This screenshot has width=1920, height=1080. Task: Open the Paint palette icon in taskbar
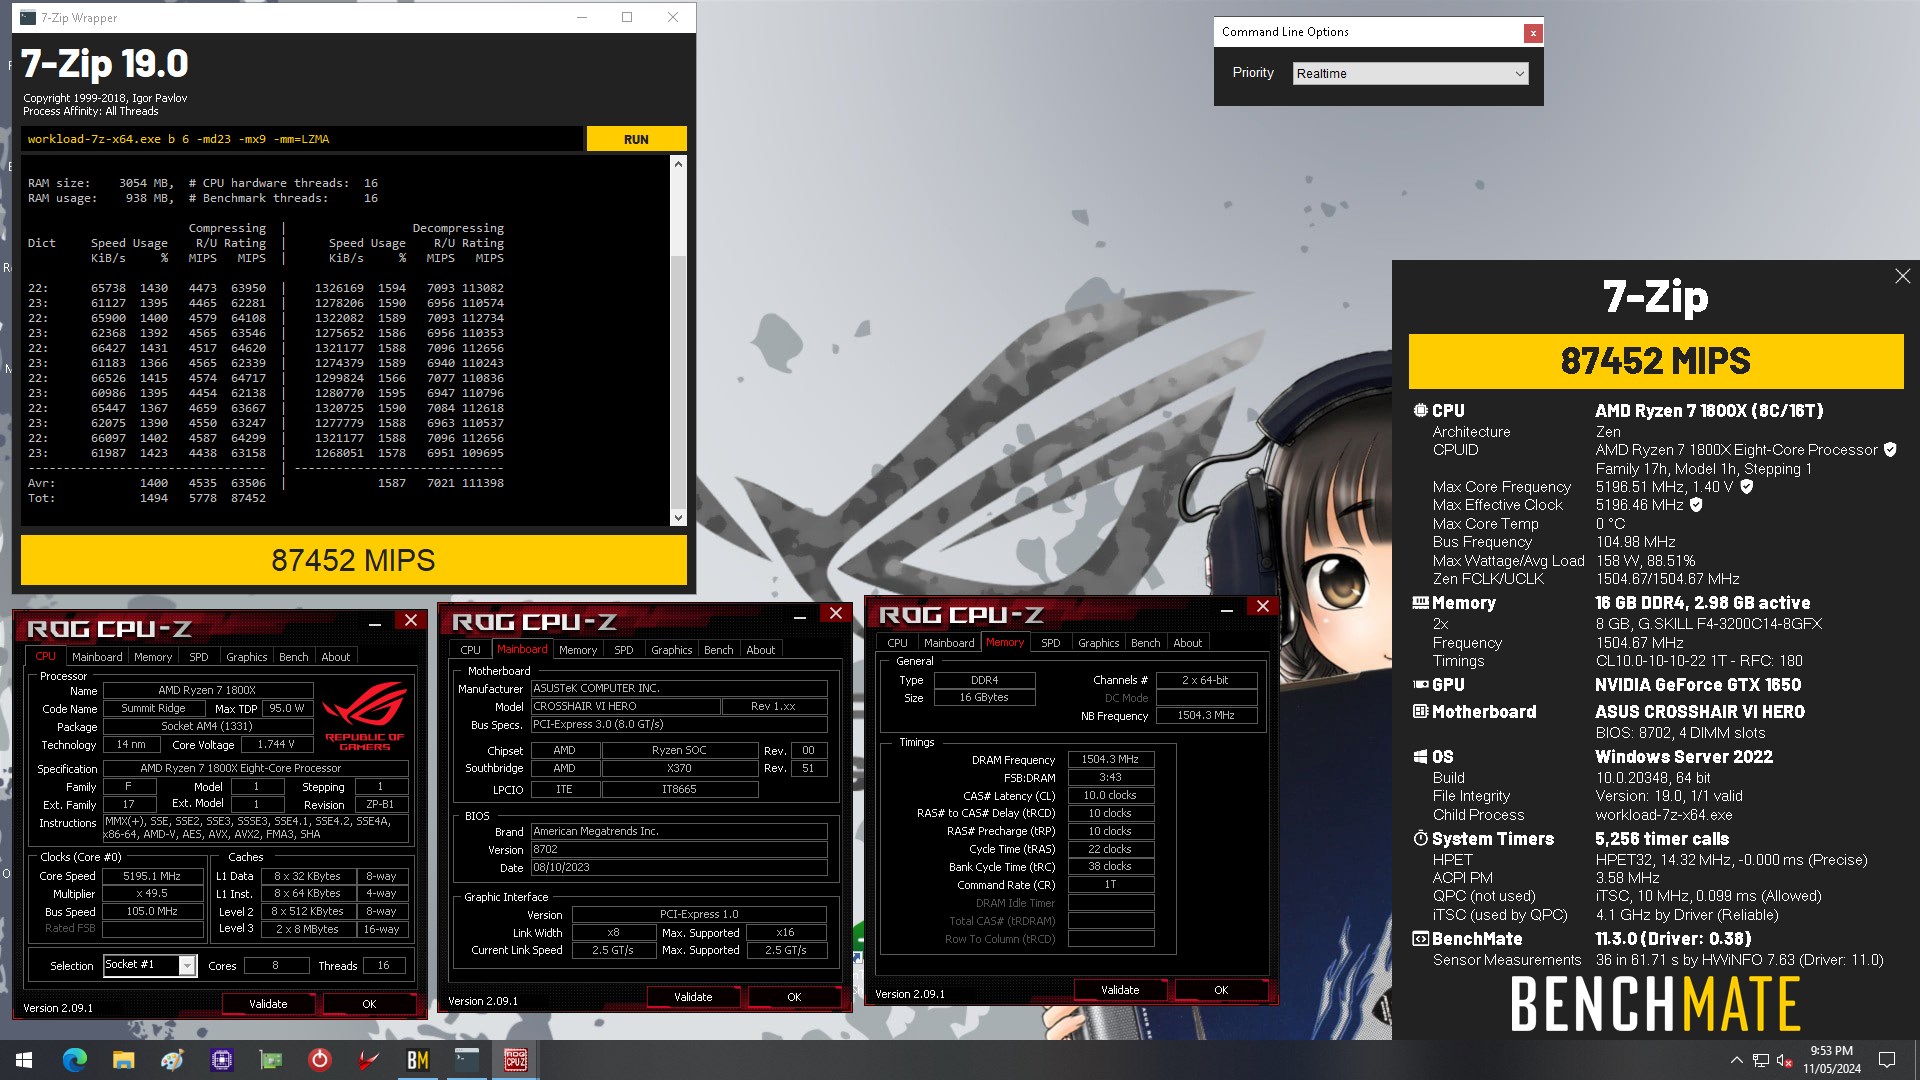(x=172, y=1060)
